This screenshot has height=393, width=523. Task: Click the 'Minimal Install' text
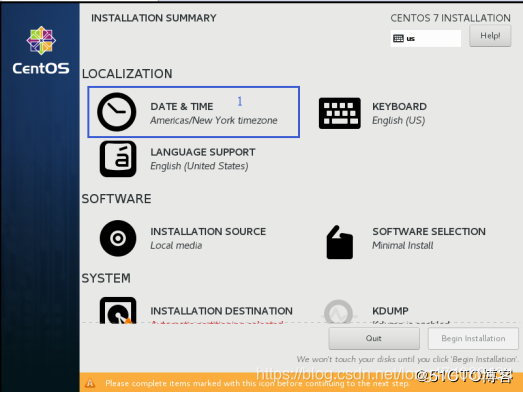(x=403, y=246)
